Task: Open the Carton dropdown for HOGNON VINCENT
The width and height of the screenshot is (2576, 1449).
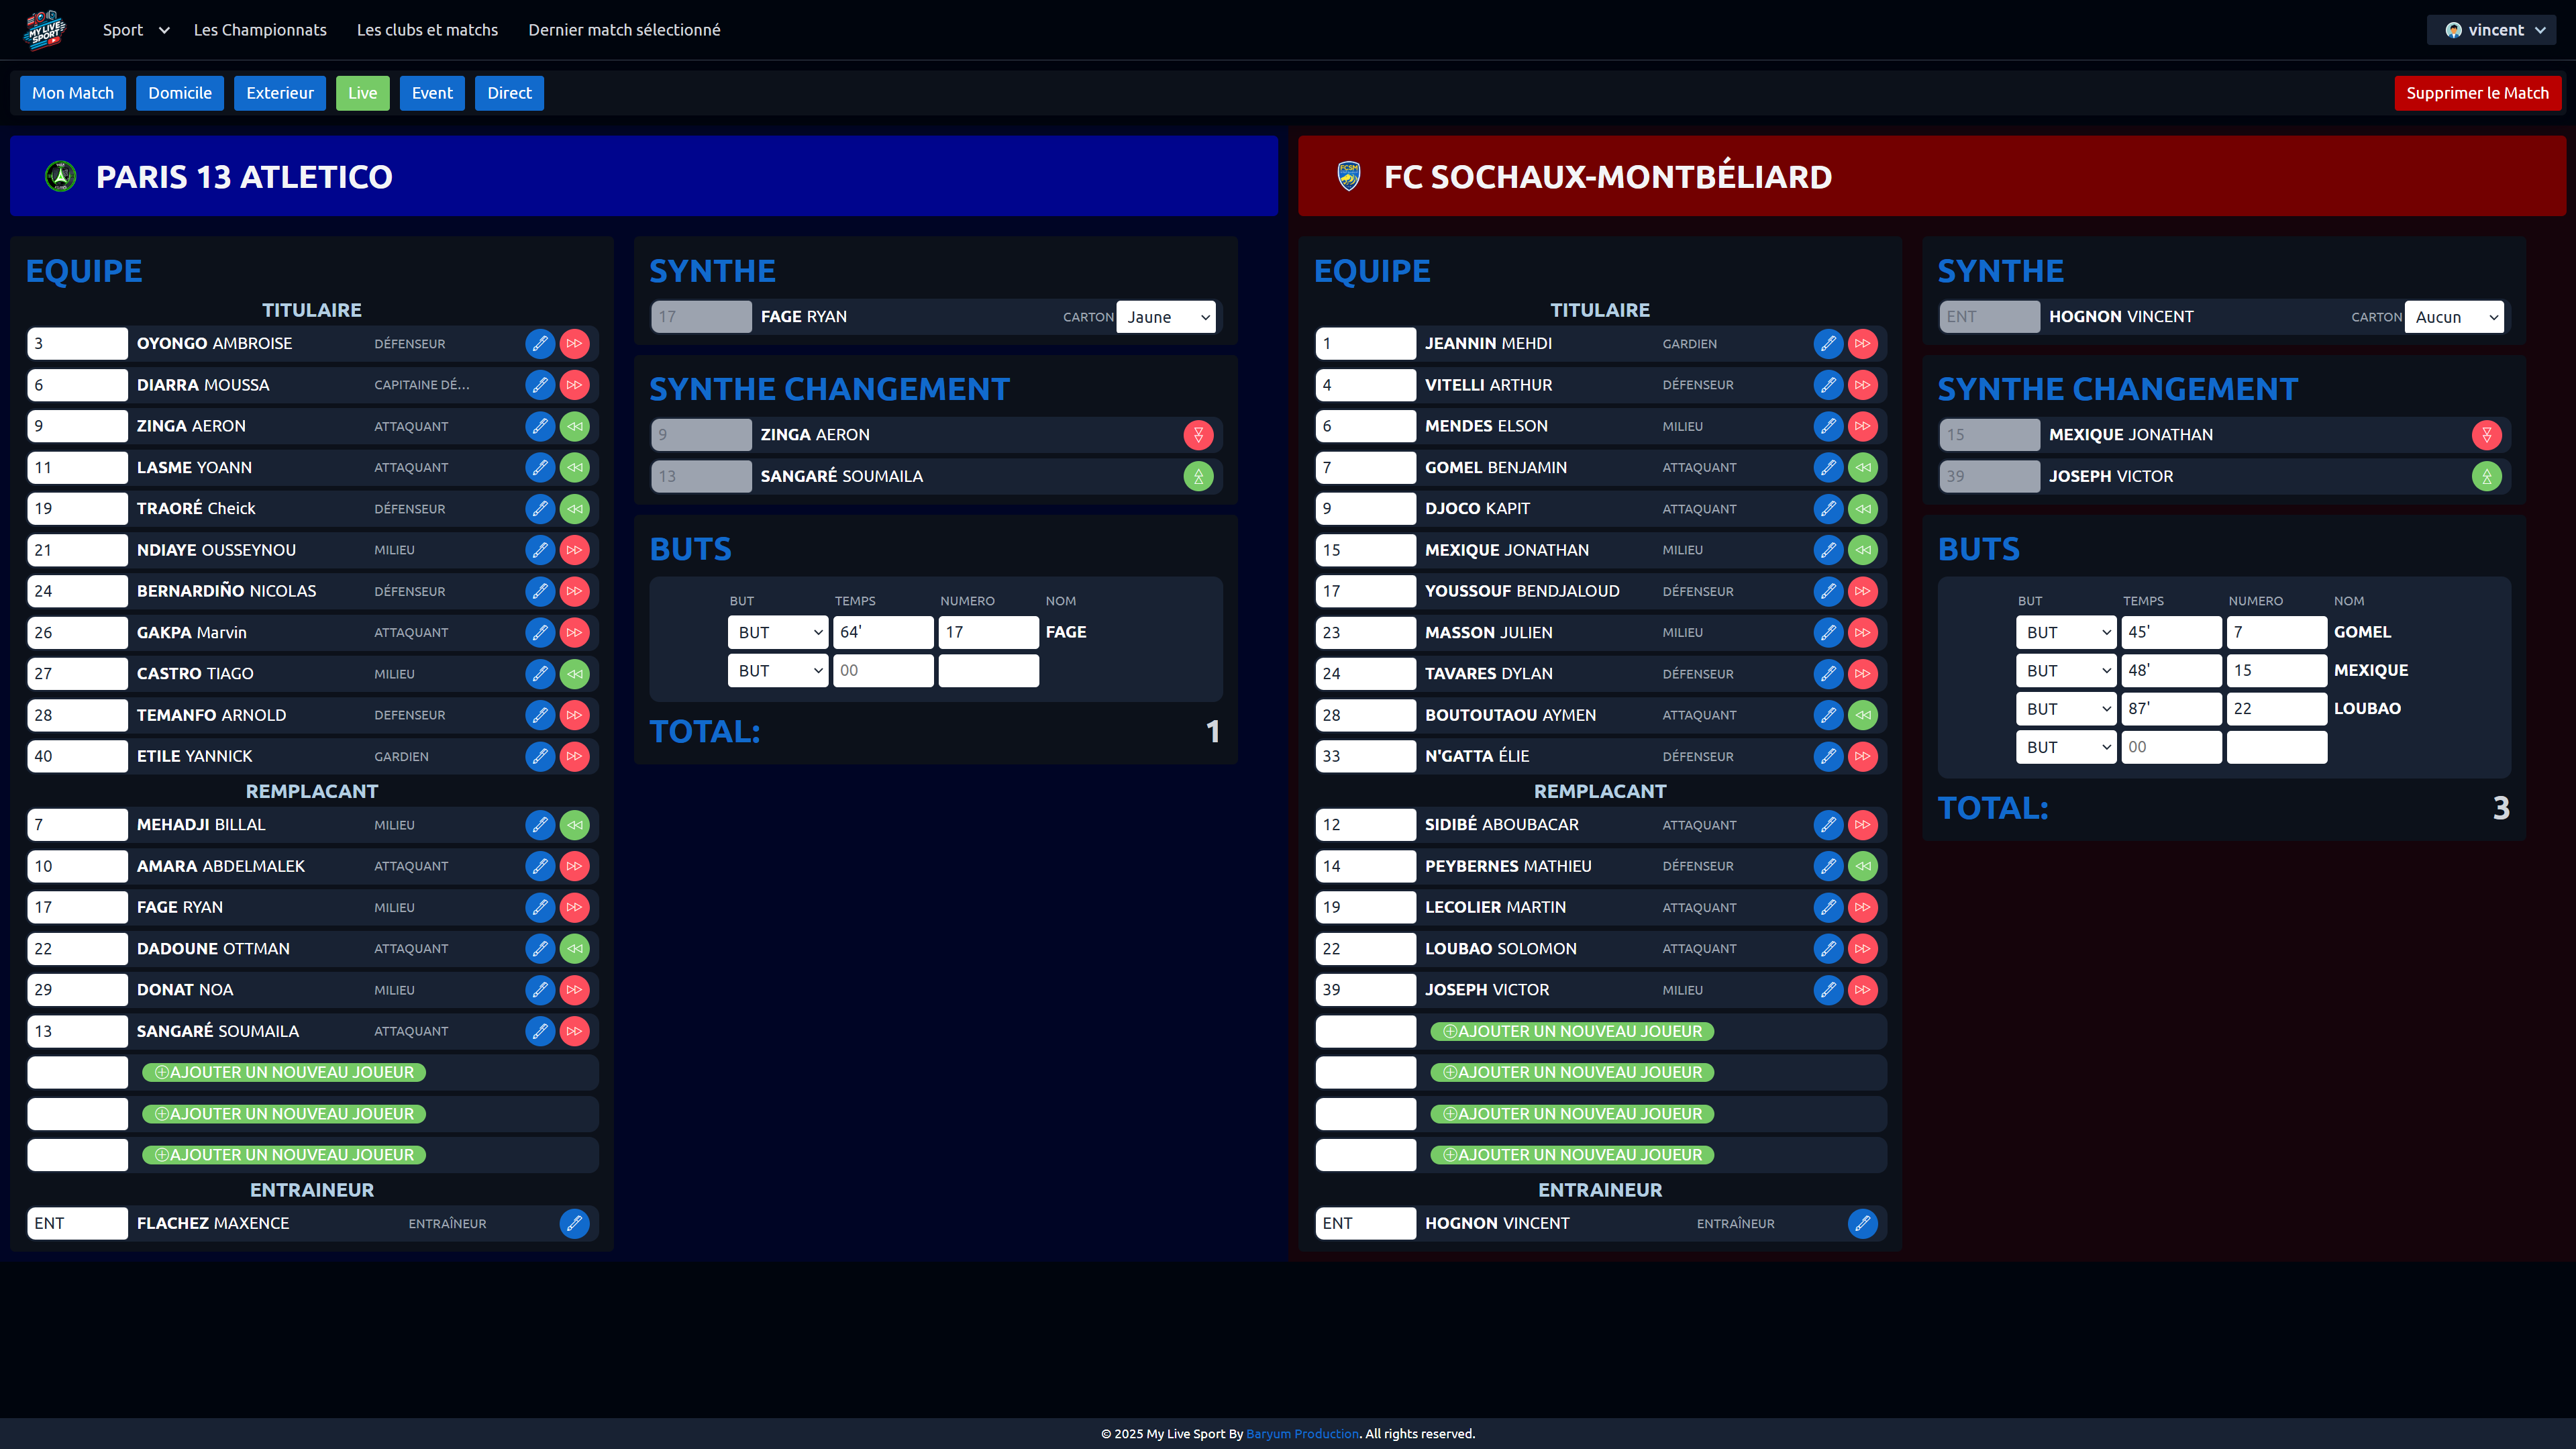Action: point(2454,317)
